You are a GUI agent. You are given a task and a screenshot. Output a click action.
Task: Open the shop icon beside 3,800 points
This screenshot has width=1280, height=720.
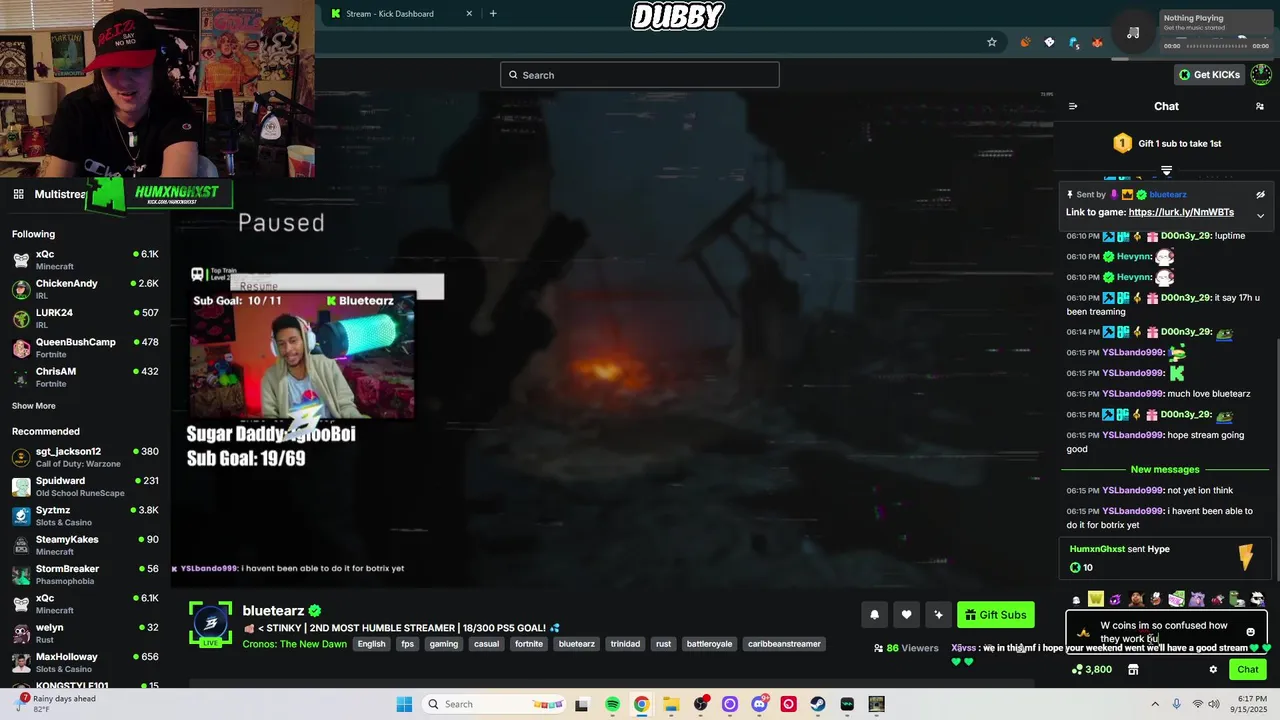tap(1133, 670)
